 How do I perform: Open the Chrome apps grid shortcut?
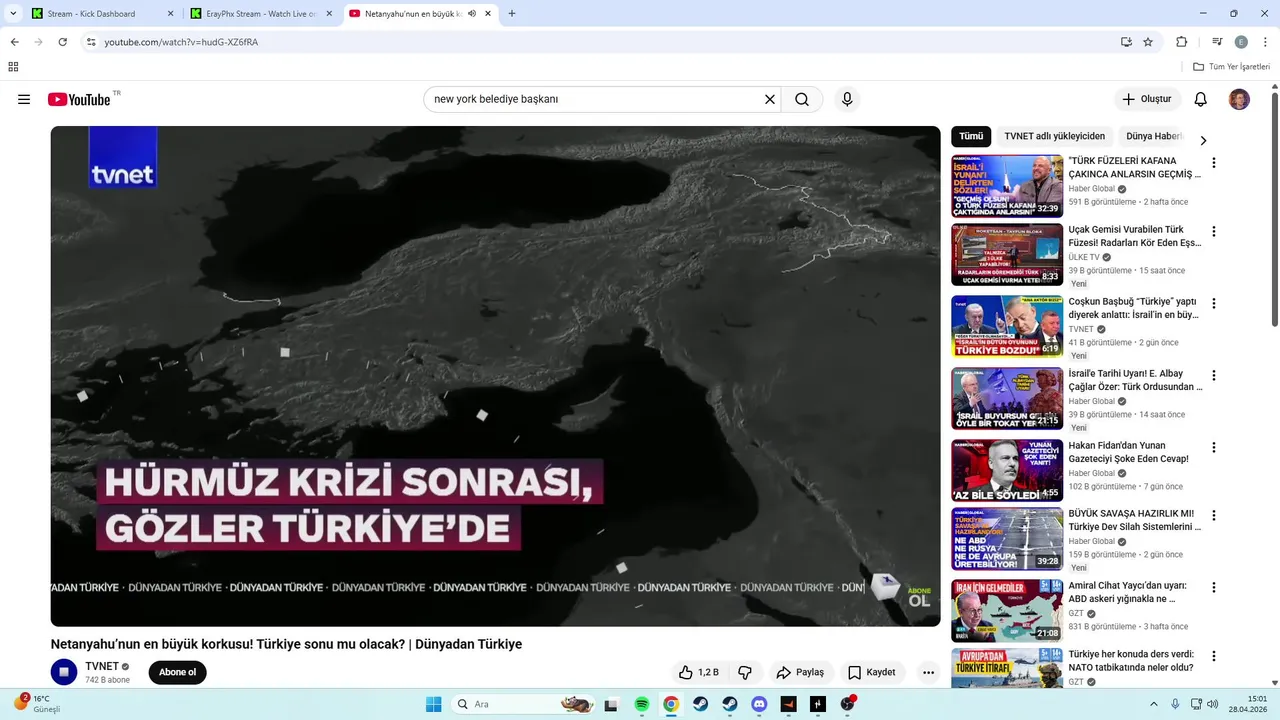point(13,67)
